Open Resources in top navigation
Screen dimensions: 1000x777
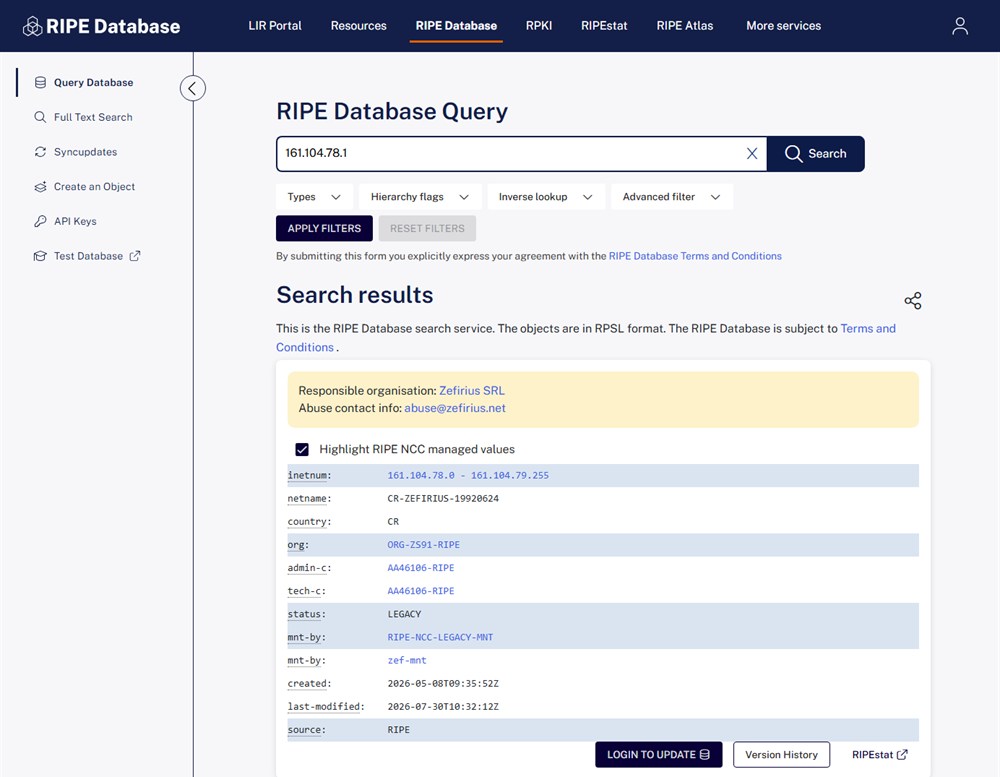pos(358,26)
